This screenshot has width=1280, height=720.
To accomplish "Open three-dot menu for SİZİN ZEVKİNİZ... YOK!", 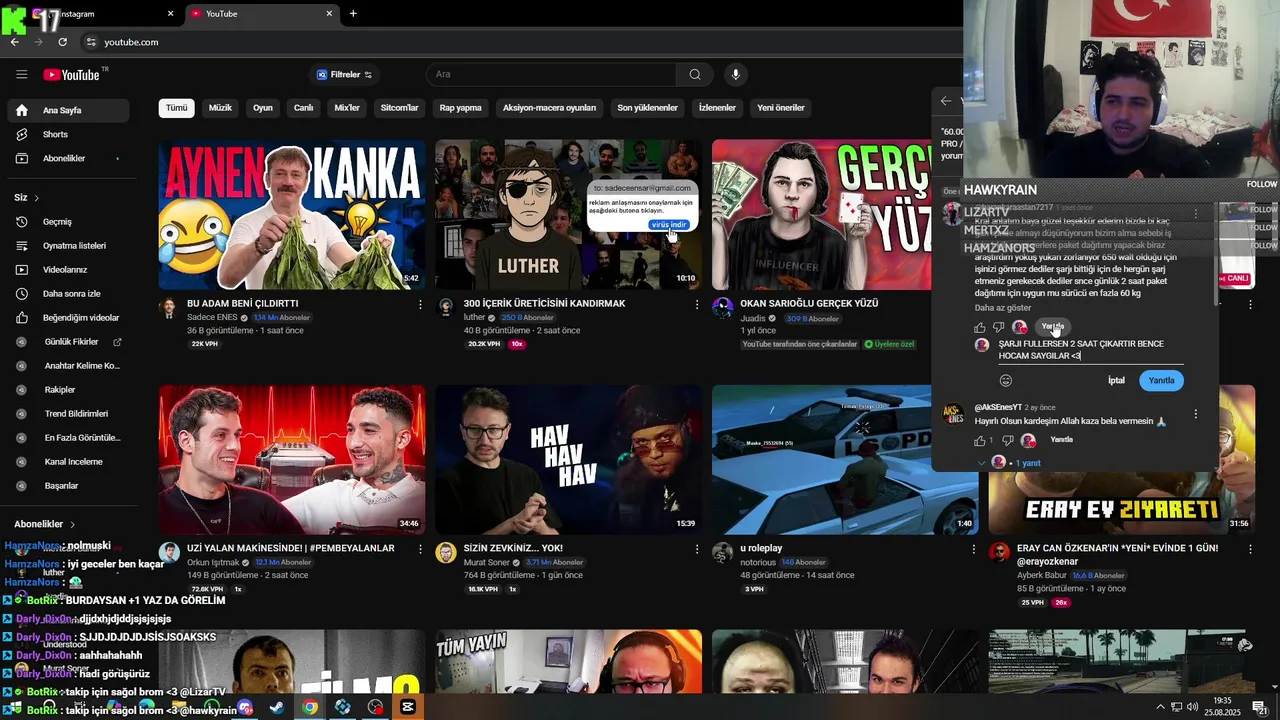I will [x=697, y=549].
